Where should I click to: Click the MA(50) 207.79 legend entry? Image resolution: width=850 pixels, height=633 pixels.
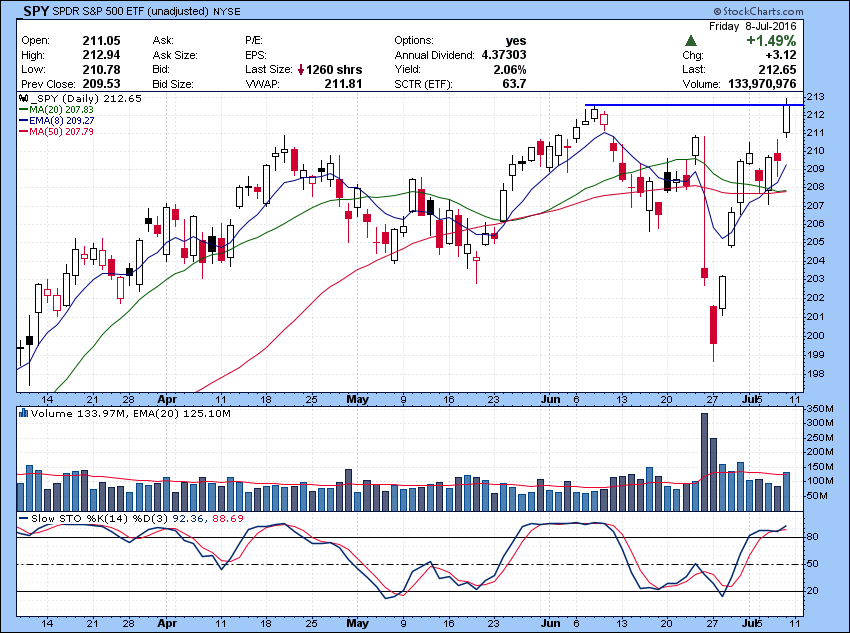pyautogui.click(x=56, y=131)
